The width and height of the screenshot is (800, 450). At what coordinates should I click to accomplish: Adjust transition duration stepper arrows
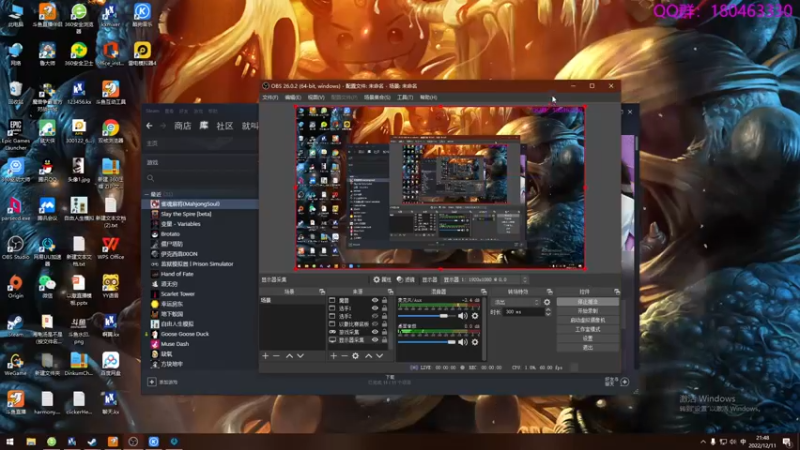click(548, 312)
